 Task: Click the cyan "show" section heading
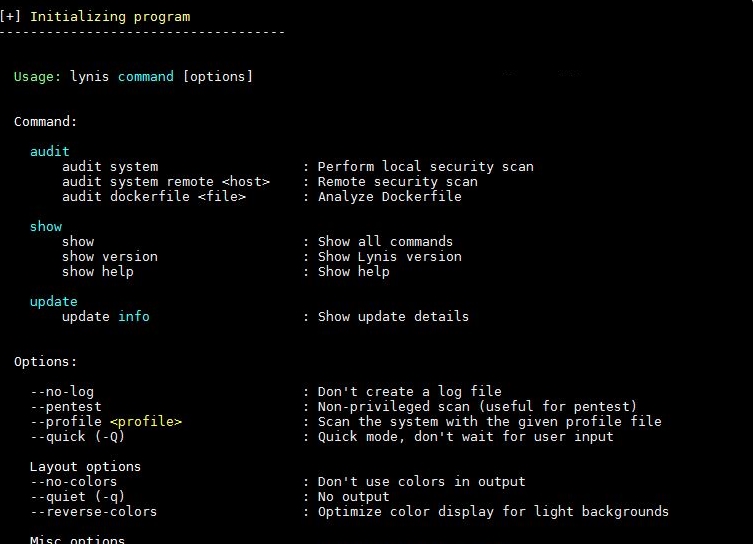click(46, 226)
